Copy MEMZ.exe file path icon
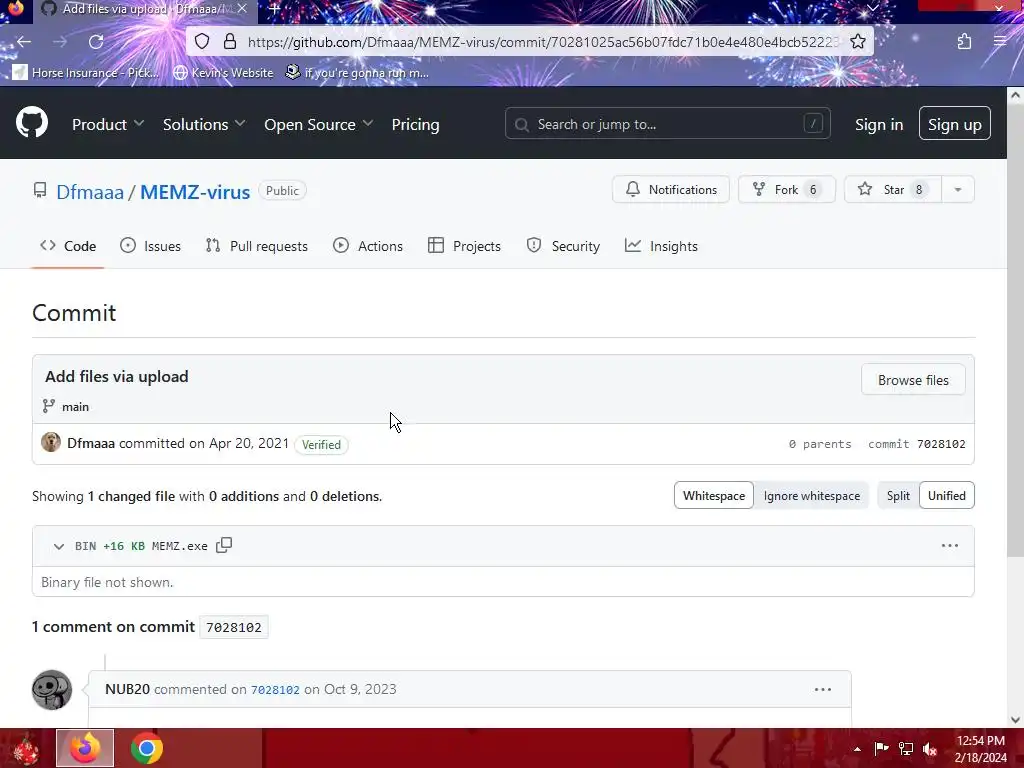Image resolution: width=1024 pixels, height=768 pixels. pos(224,545)
